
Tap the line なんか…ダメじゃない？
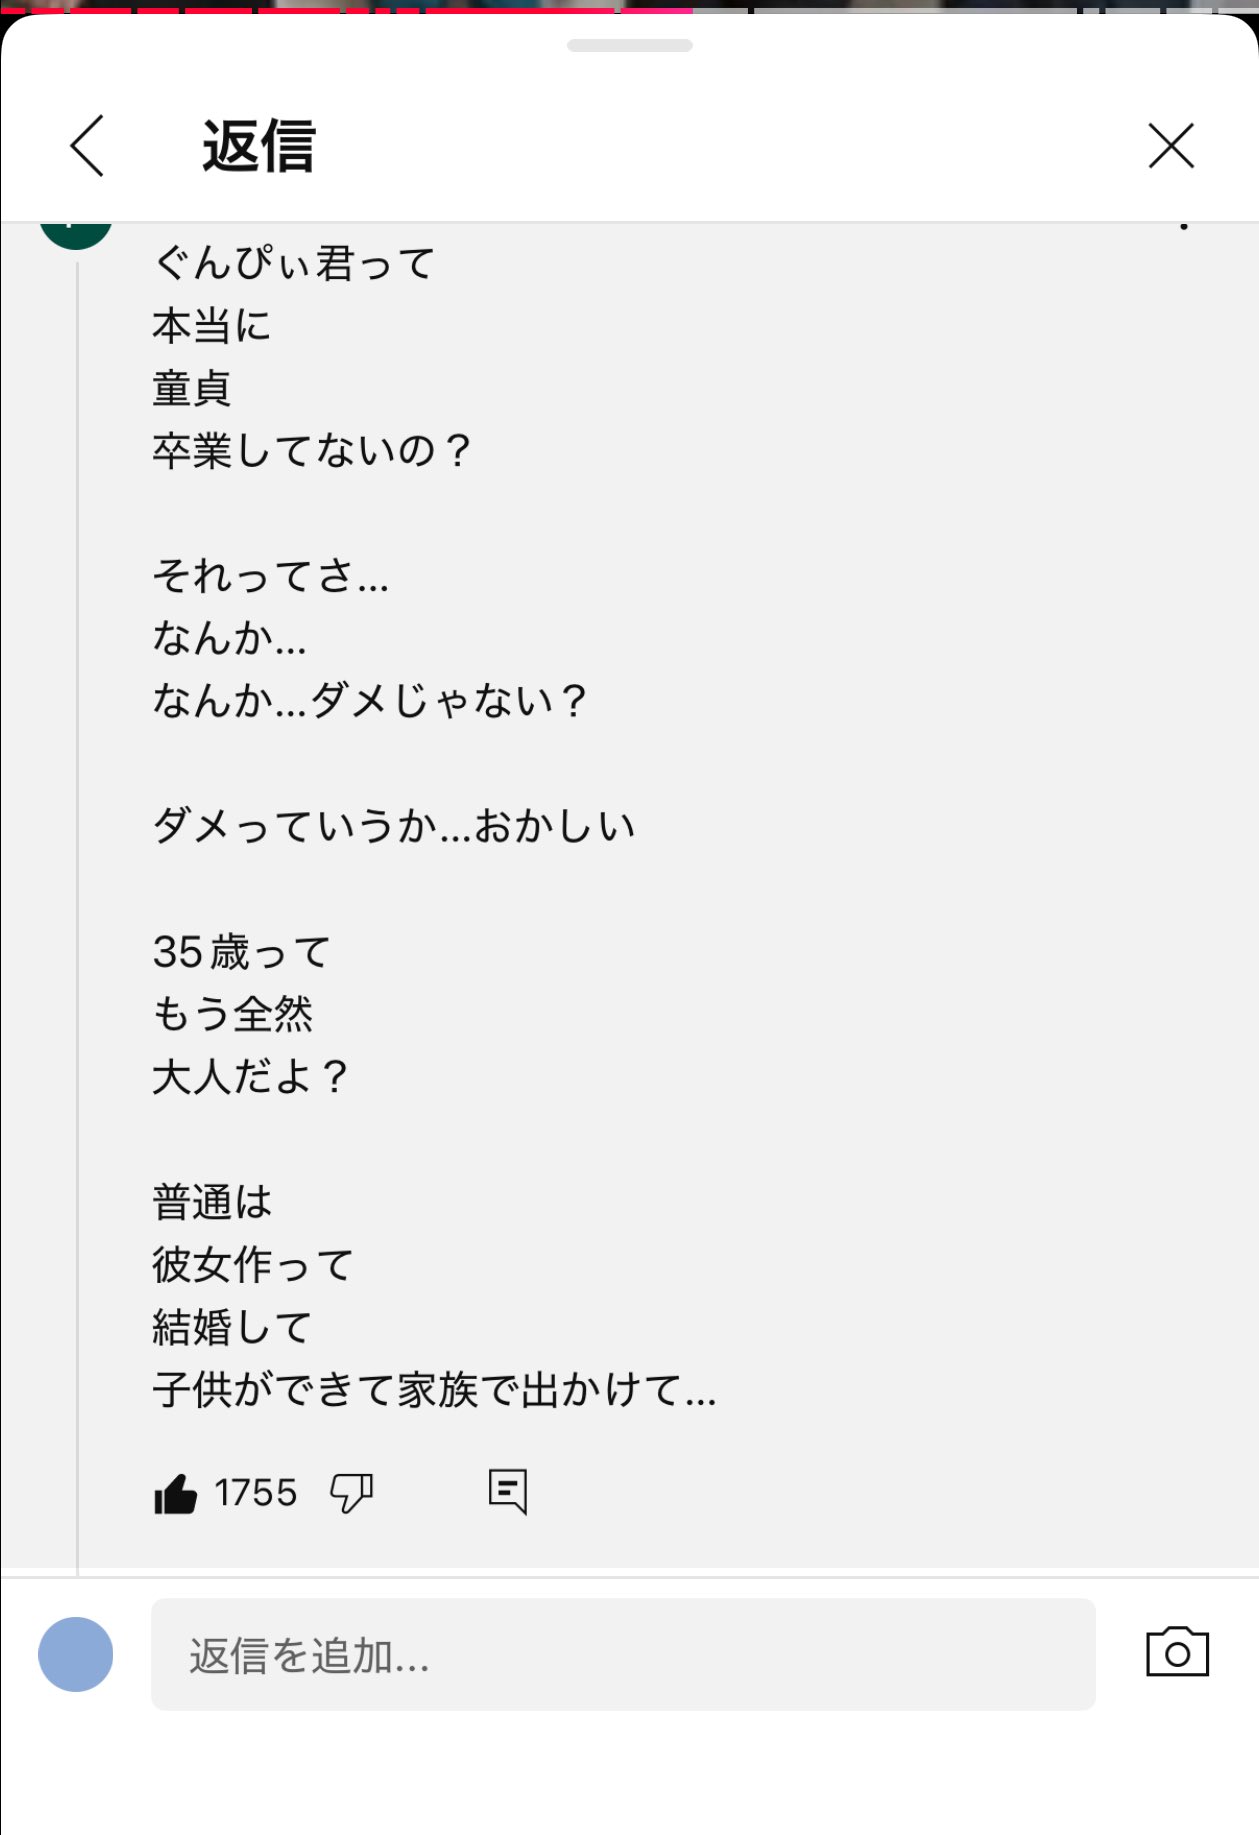369,701
